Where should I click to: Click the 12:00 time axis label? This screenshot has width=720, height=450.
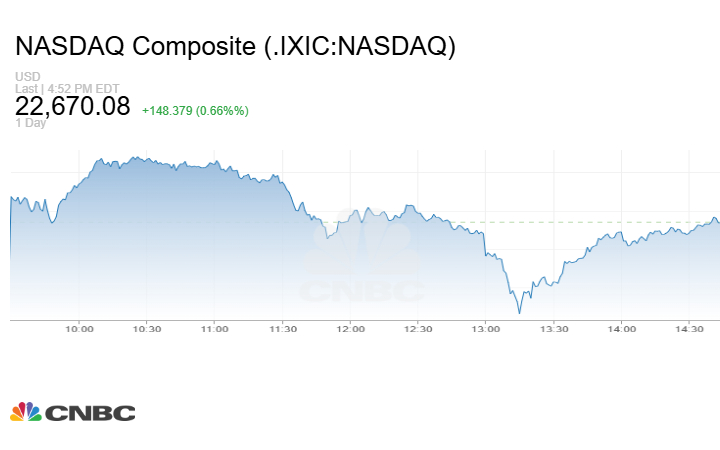point(350,329)
